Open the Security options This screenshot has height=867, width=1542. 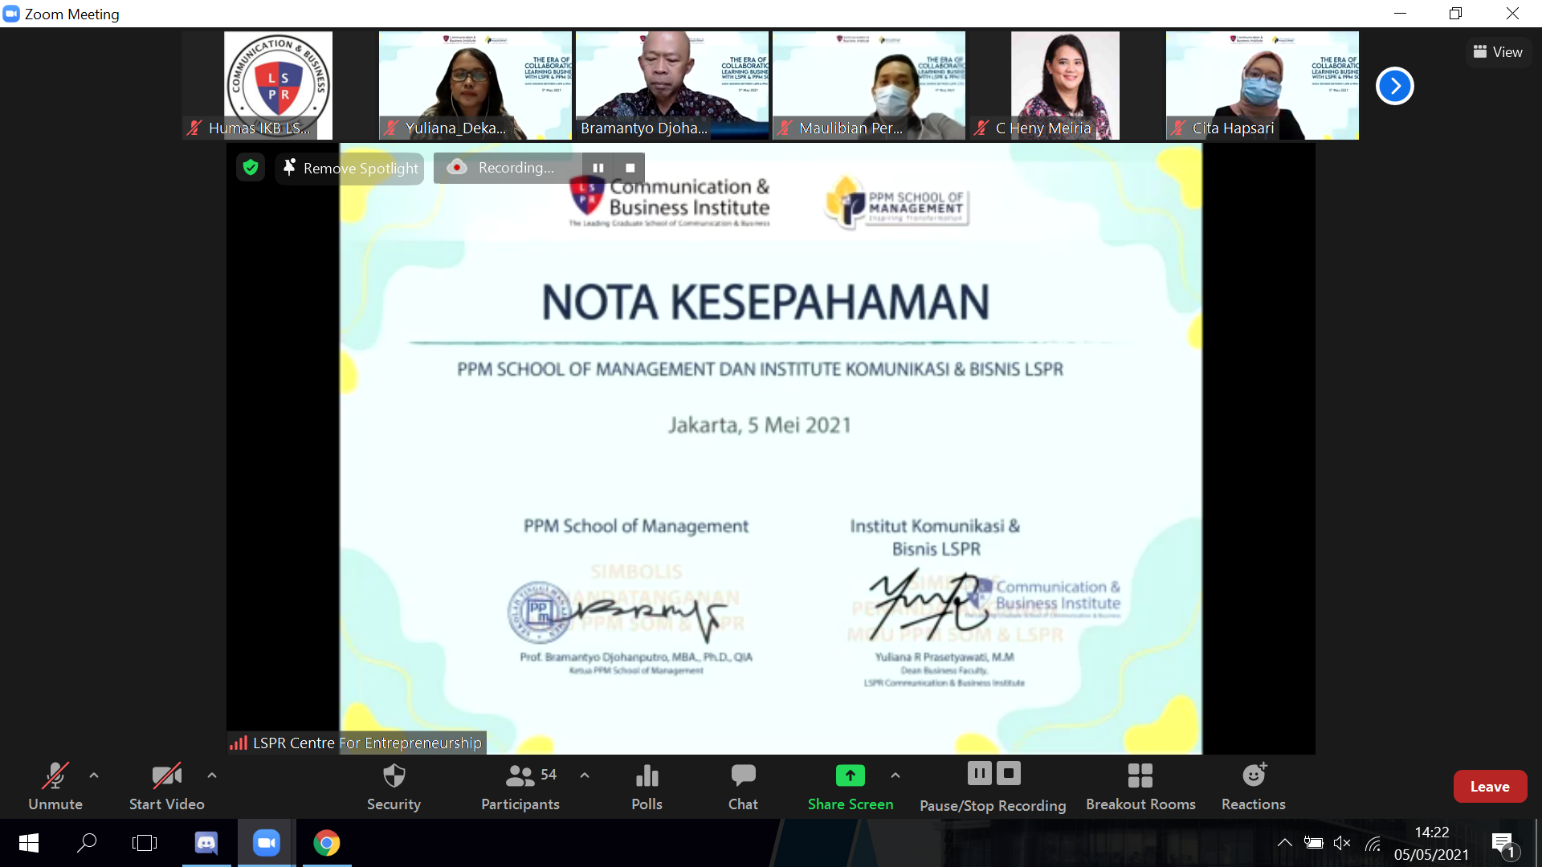[392, 786]
